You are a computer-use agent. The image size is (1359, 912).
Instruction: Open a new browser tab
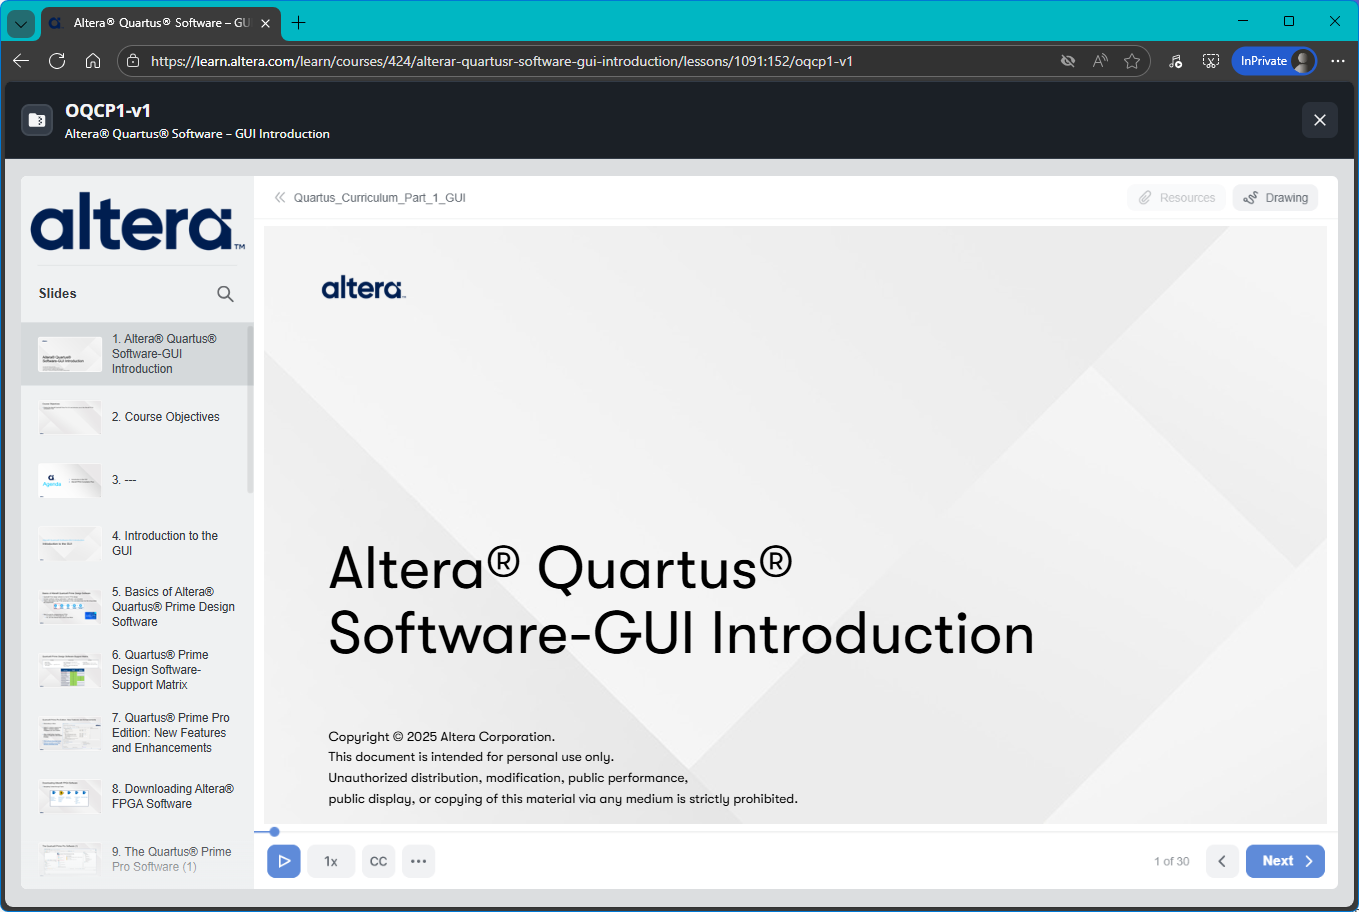298,22
